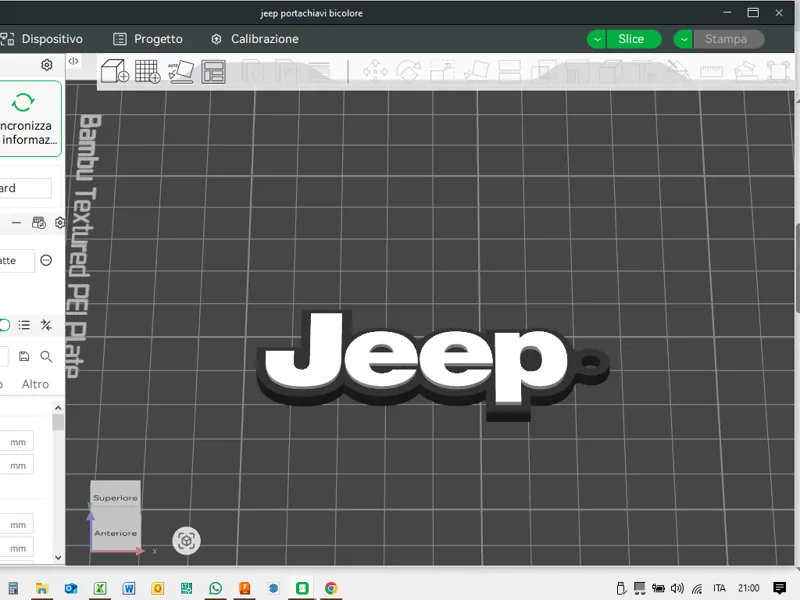
Task: Open the printer settings gear icon
Action: 47,65
